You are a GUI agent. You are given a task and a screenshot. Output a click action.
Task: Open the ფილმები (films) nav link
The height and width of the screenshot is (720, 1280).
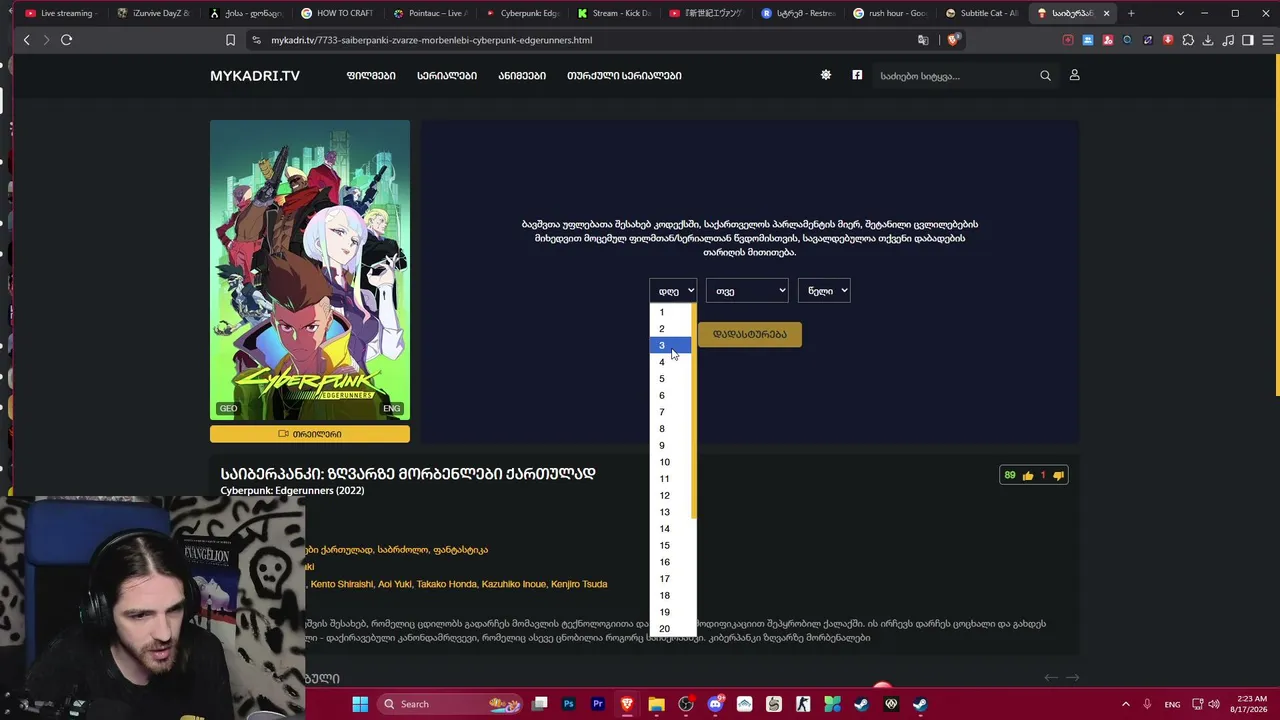pyautogui.click(x=371, y=76)
